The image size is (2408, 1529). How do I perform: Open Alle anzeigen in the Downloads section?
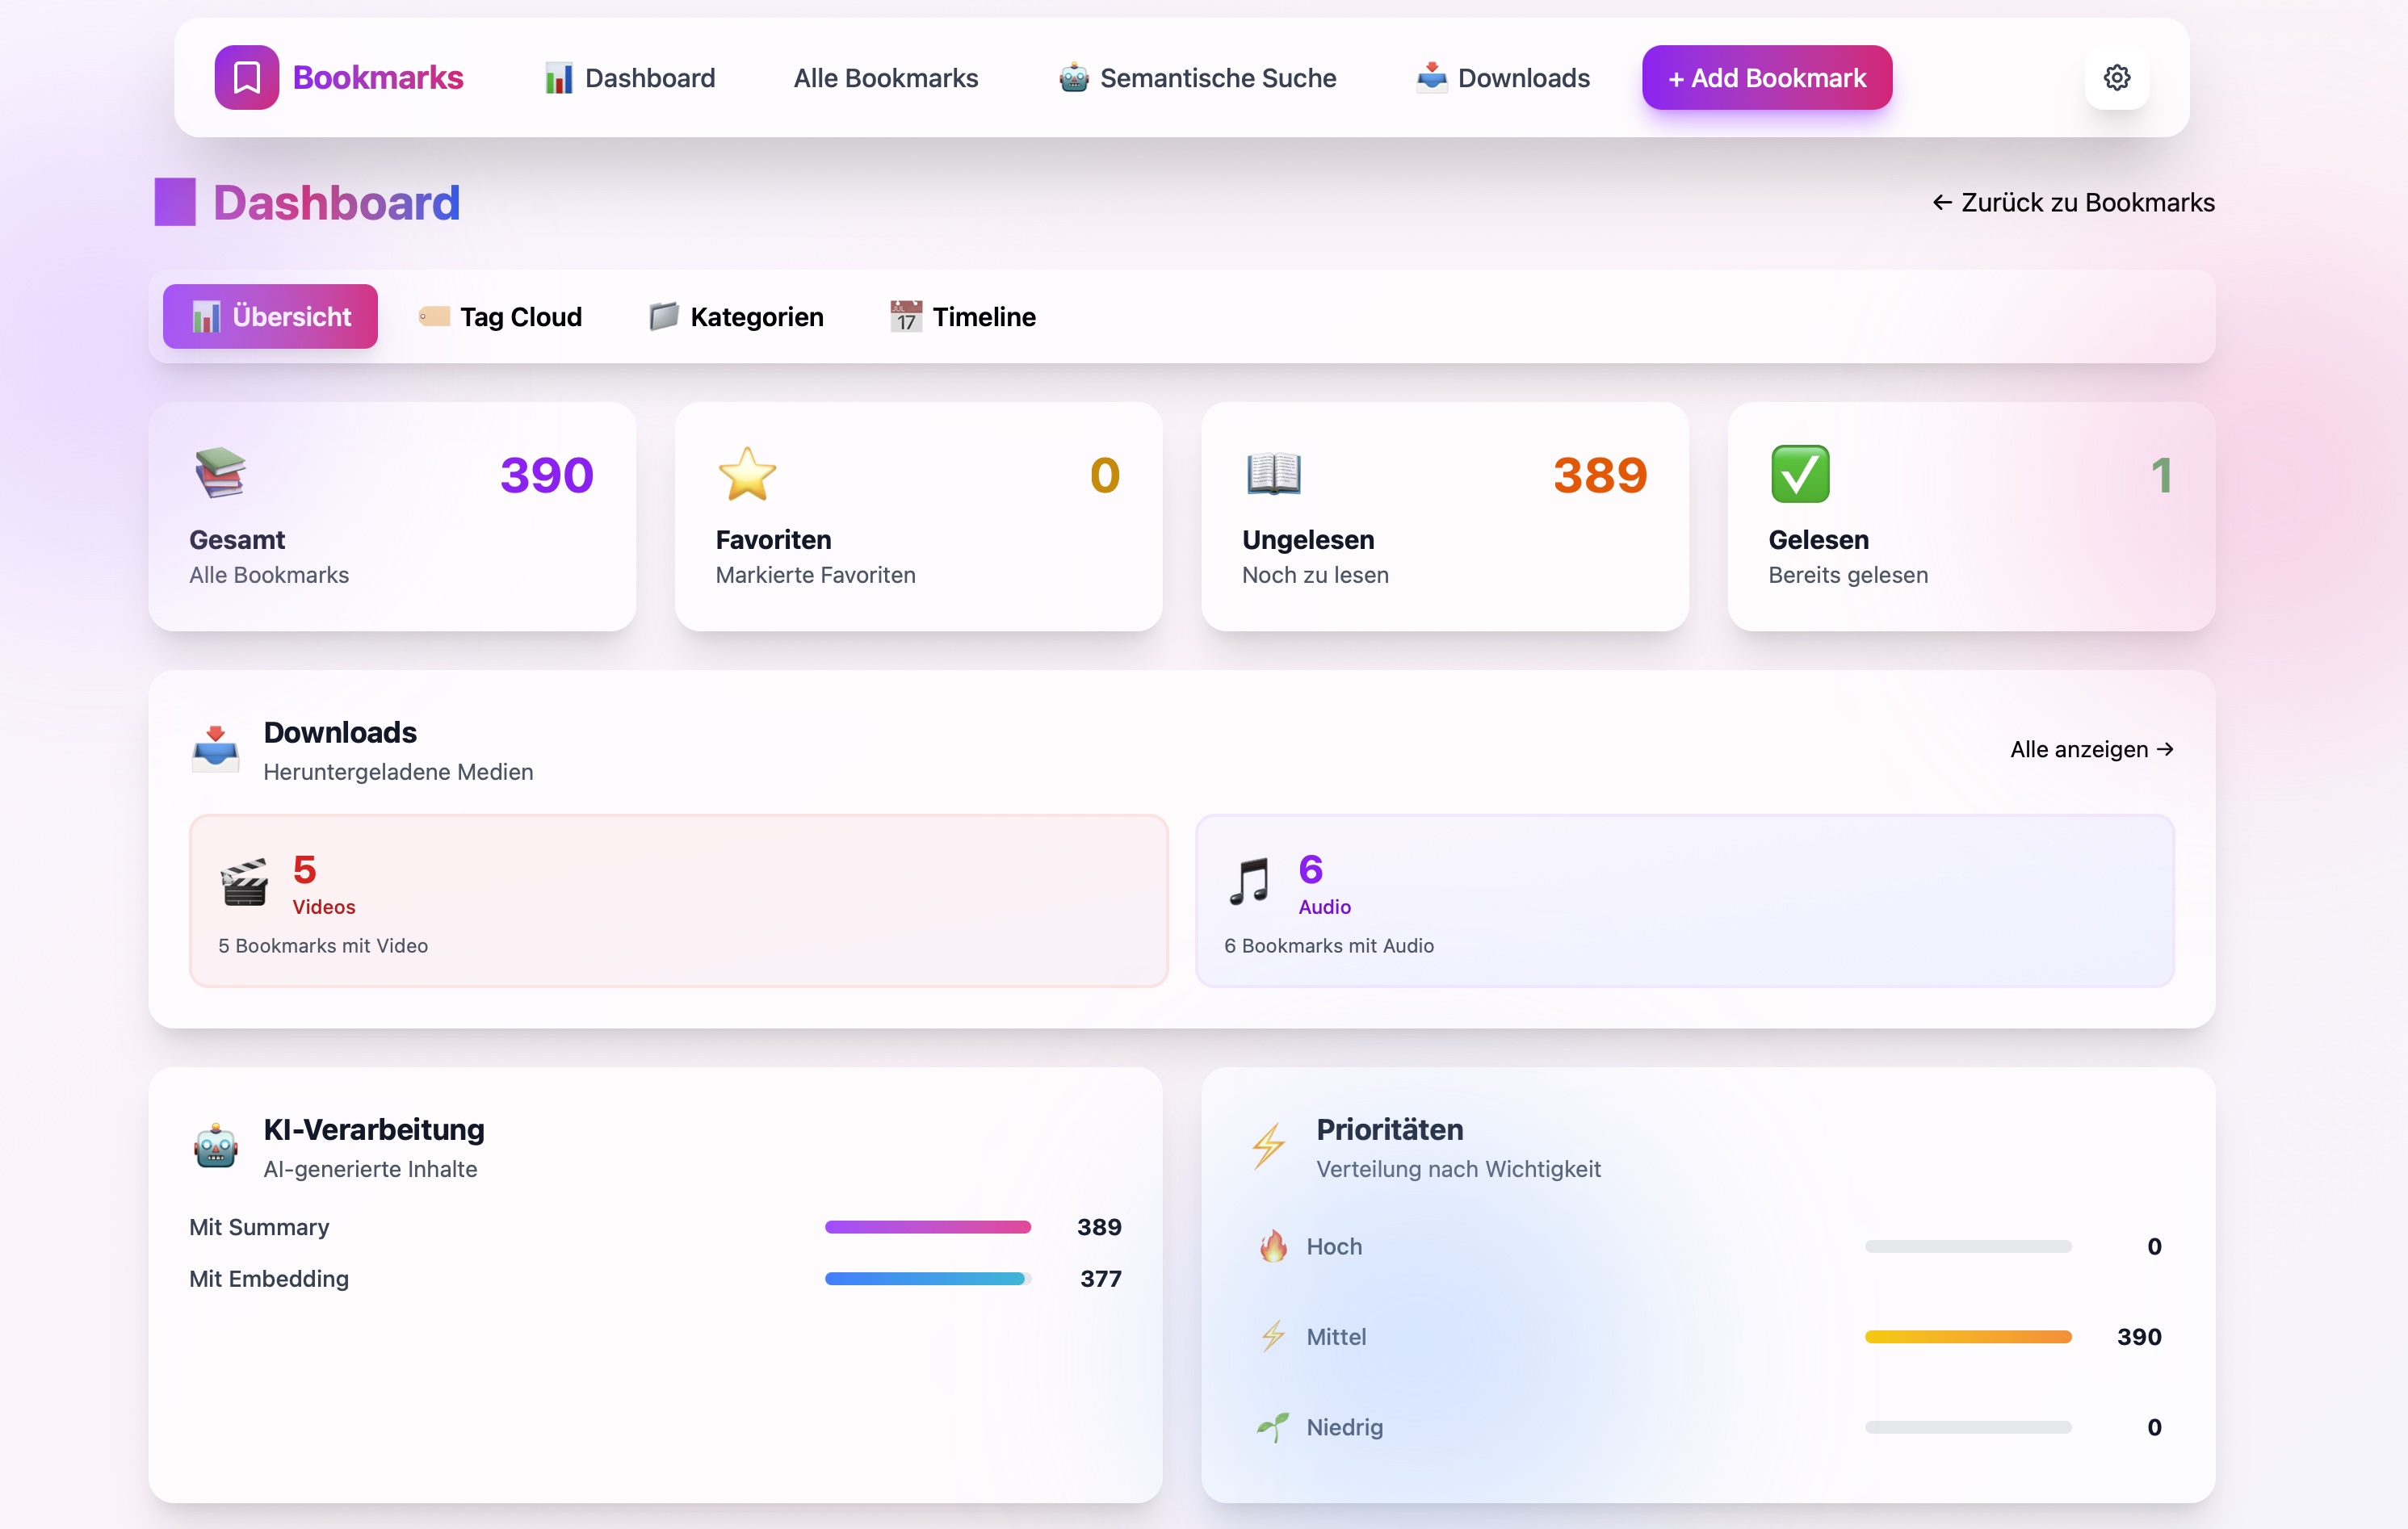(x=2092, y=749)
